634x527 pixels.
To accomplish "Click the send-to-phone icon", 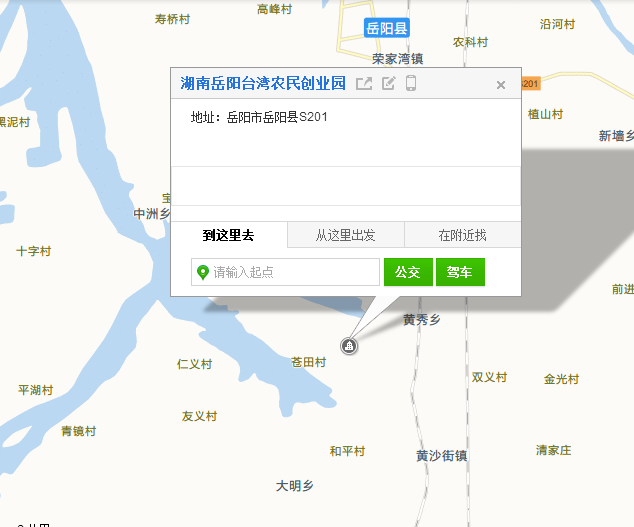I will click(411, 84).
